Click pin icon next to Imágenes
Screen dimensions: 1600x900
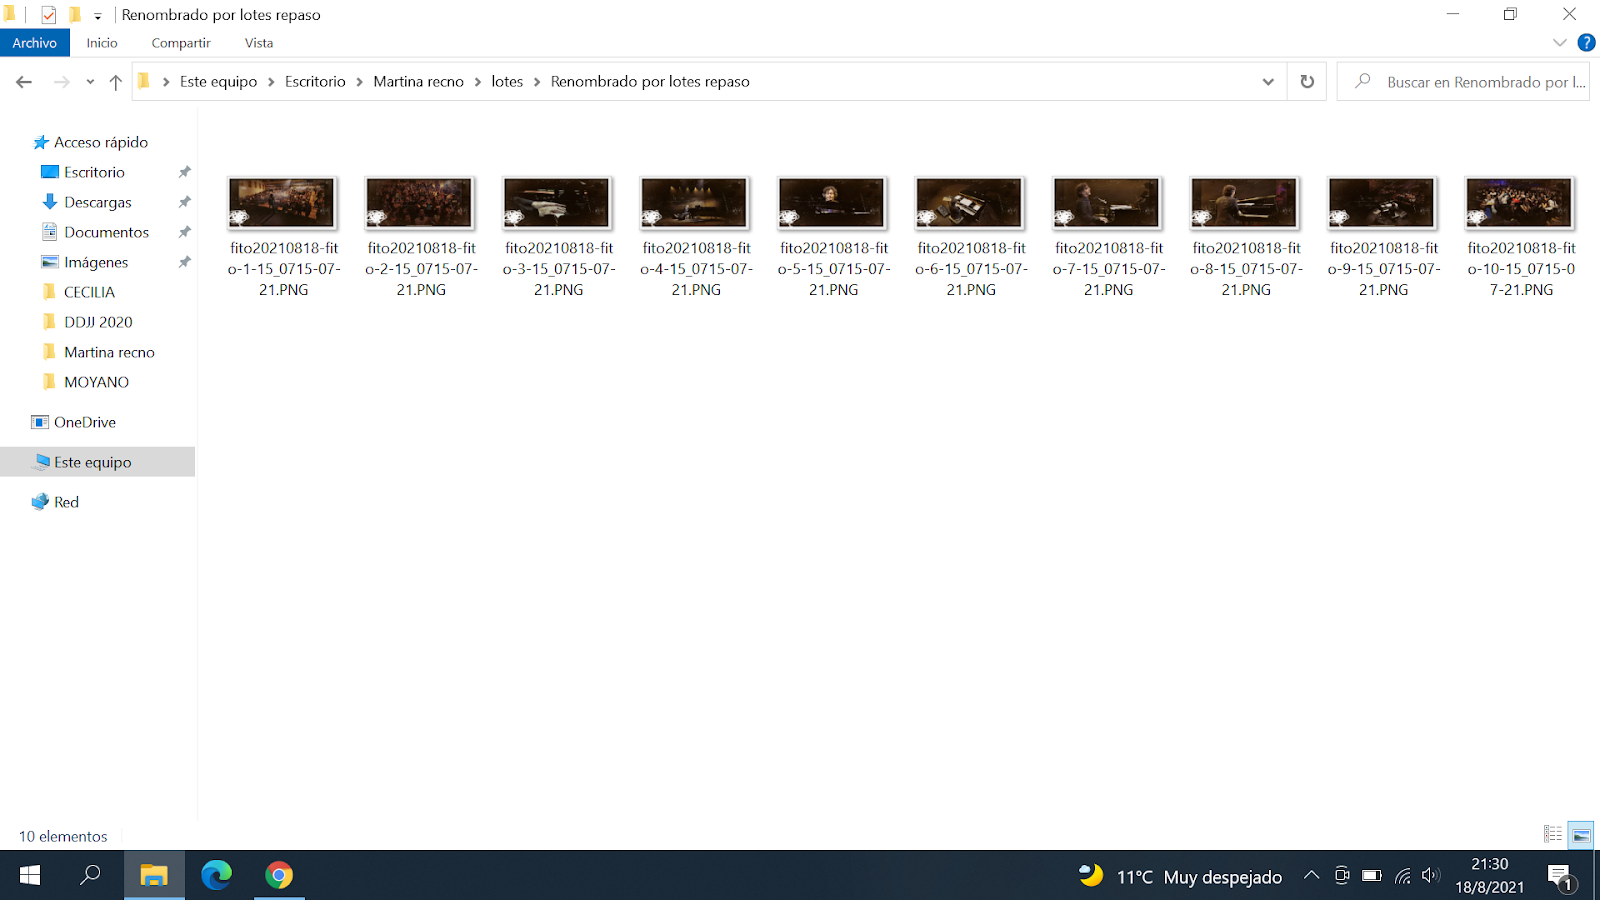click(x=184, y=262)
